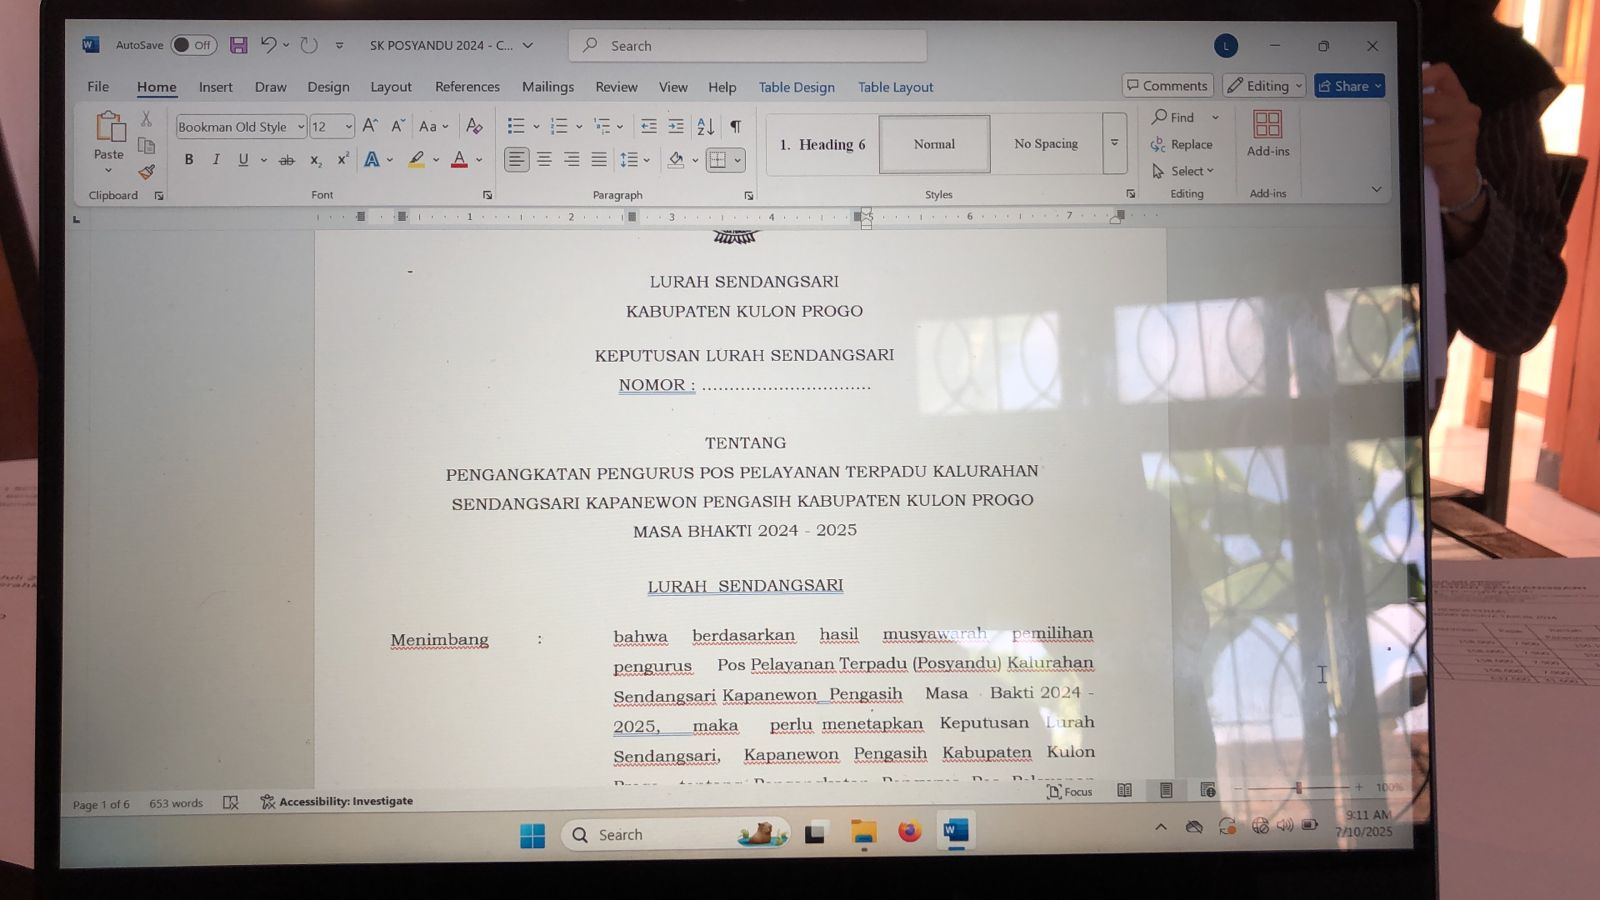This screenshot has width=1600, height=900.
Task: Click the Search box in title bar
Action: [748, 46]
